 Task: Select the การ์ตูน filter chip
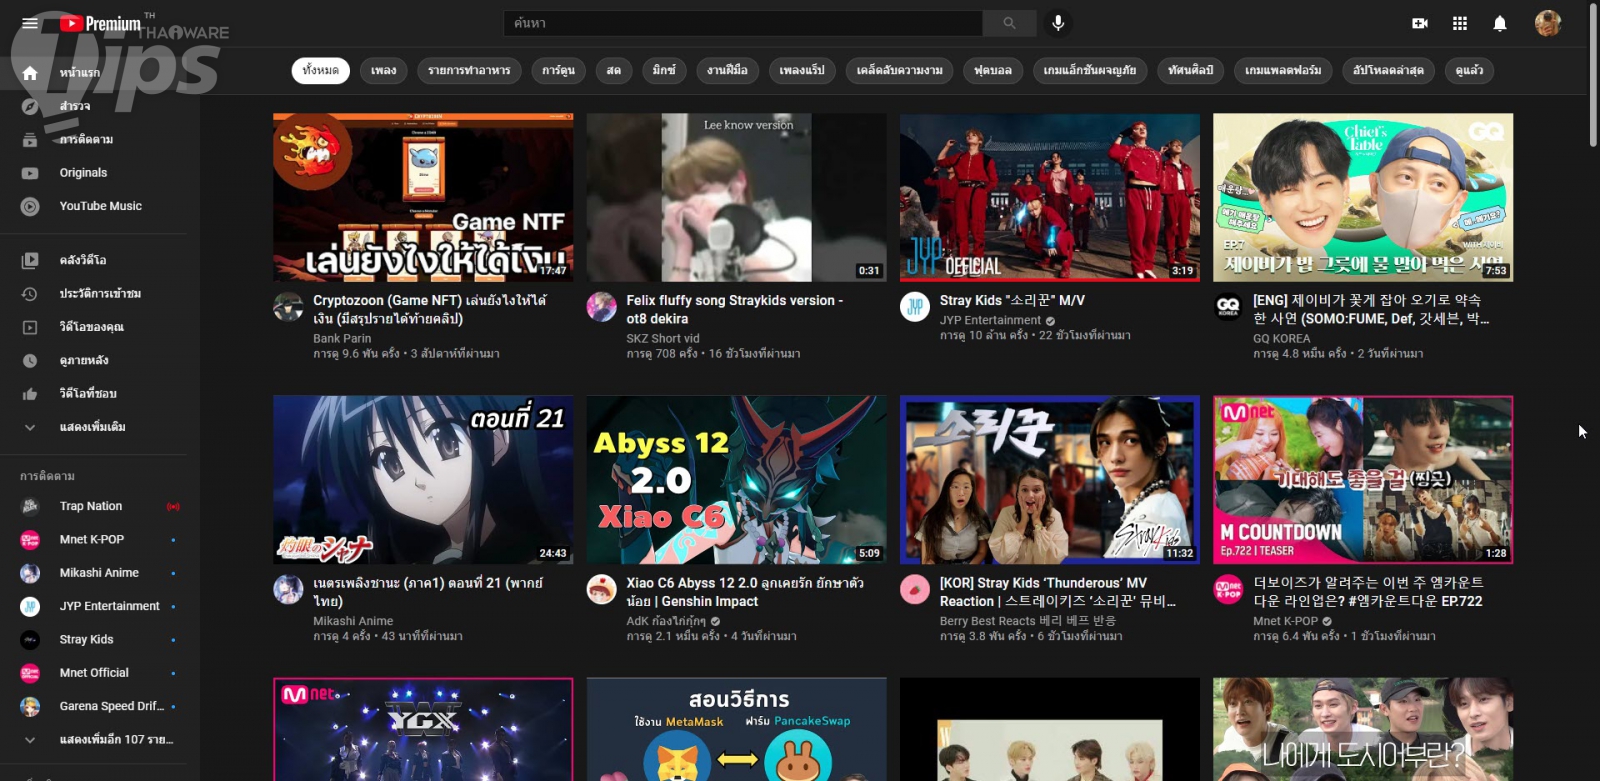tap(558, 70)
